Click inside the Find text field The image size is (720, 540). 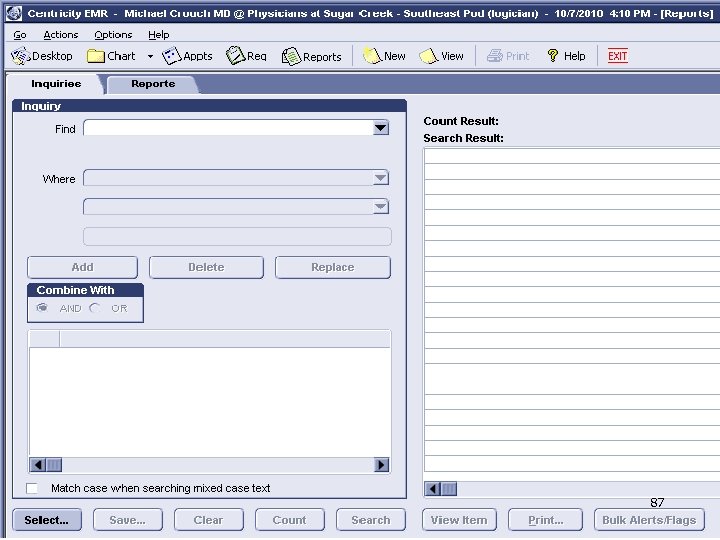(228, 128)
